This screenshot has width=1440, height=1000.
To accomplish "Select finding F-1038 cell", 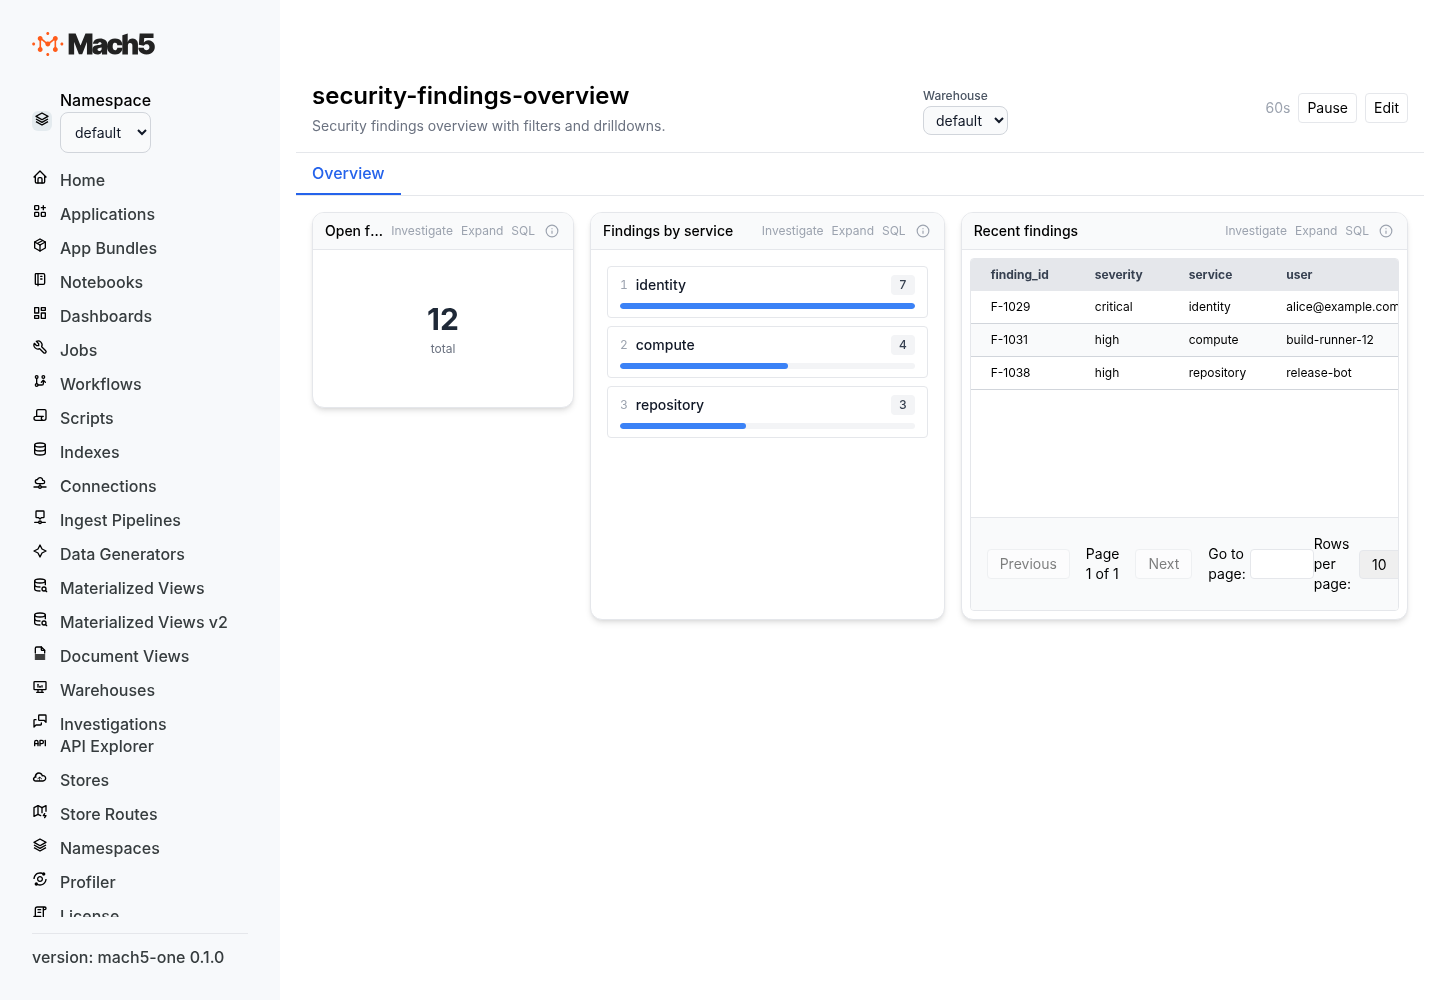I will 1010,373.
